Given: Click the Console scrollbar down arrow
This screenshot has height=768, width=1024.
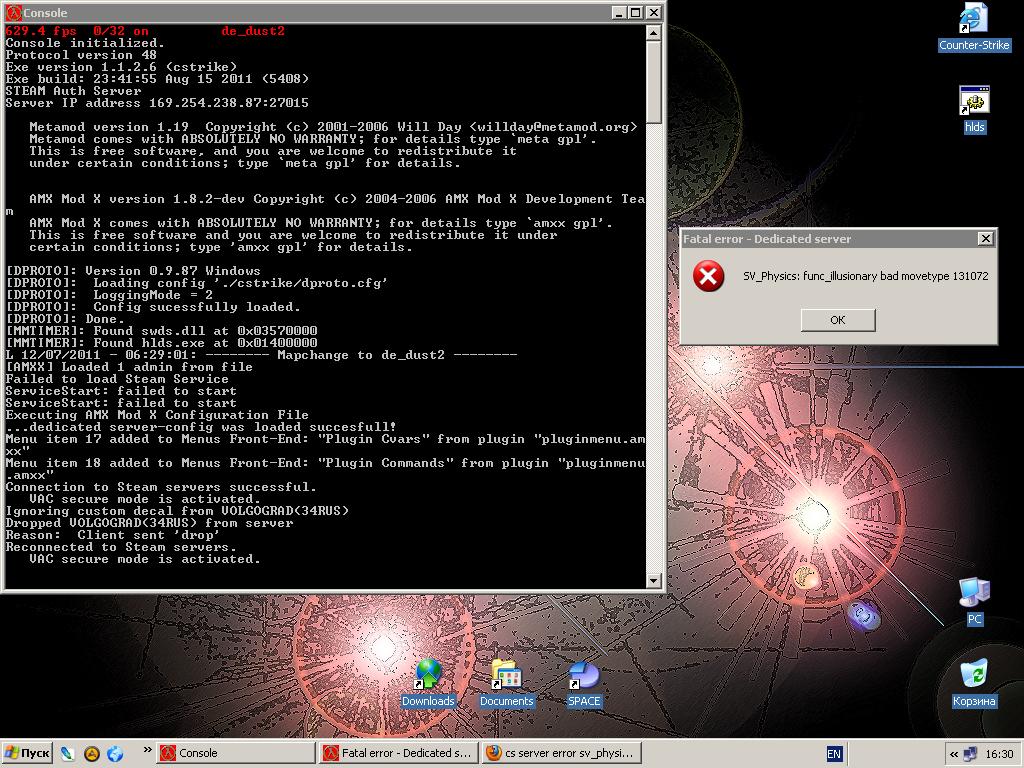Looking at the screenshot, I should point(654,580).
